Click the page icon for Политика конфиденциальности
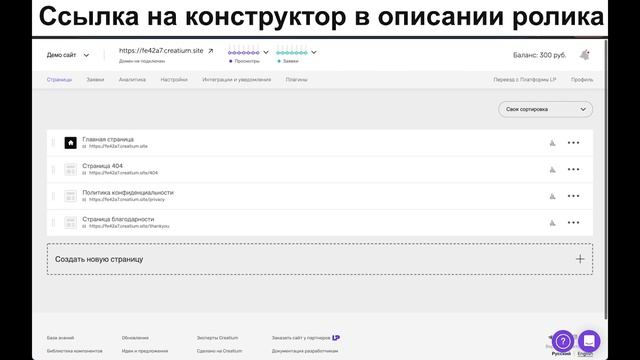The image size is (640, 360). [70, 196]
